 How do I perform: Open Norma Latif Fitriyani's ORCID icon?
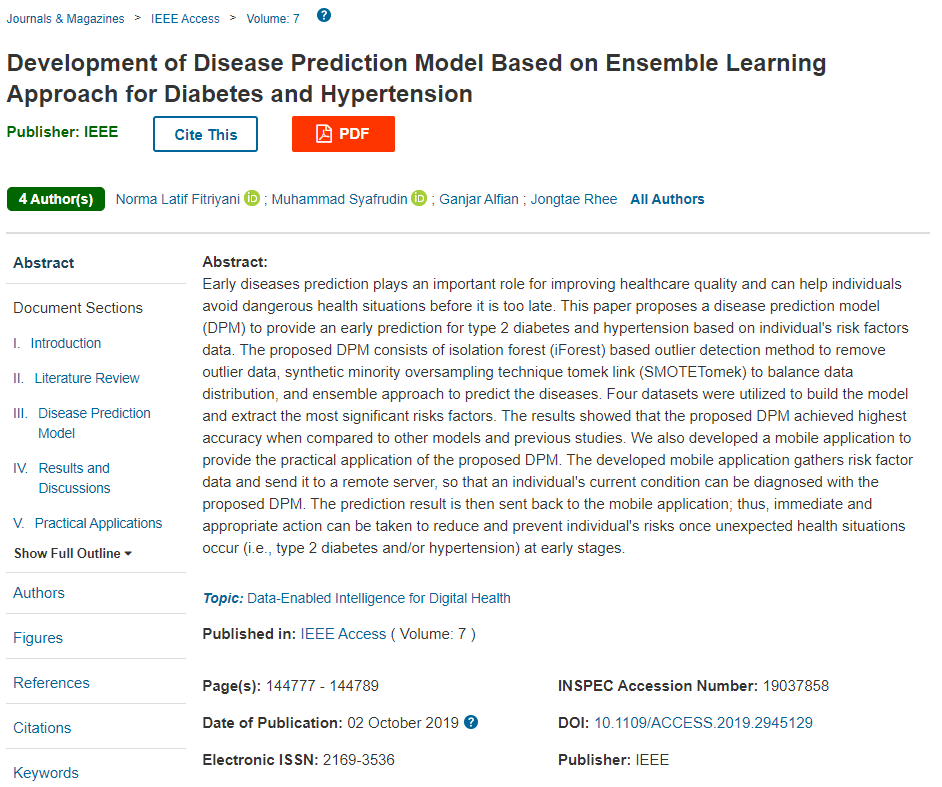click(x=252, y=199)
